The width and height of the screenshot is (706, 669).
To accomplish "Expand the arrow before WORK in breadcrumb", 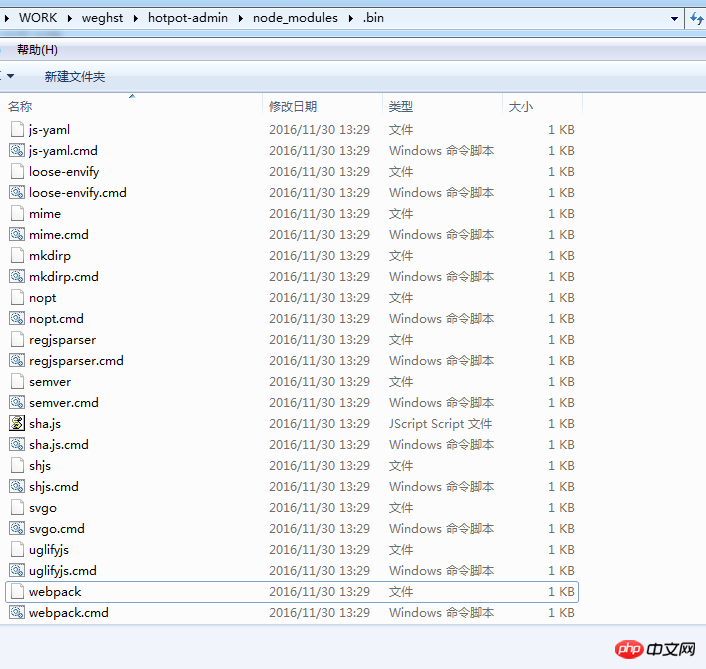I will 7,18.
